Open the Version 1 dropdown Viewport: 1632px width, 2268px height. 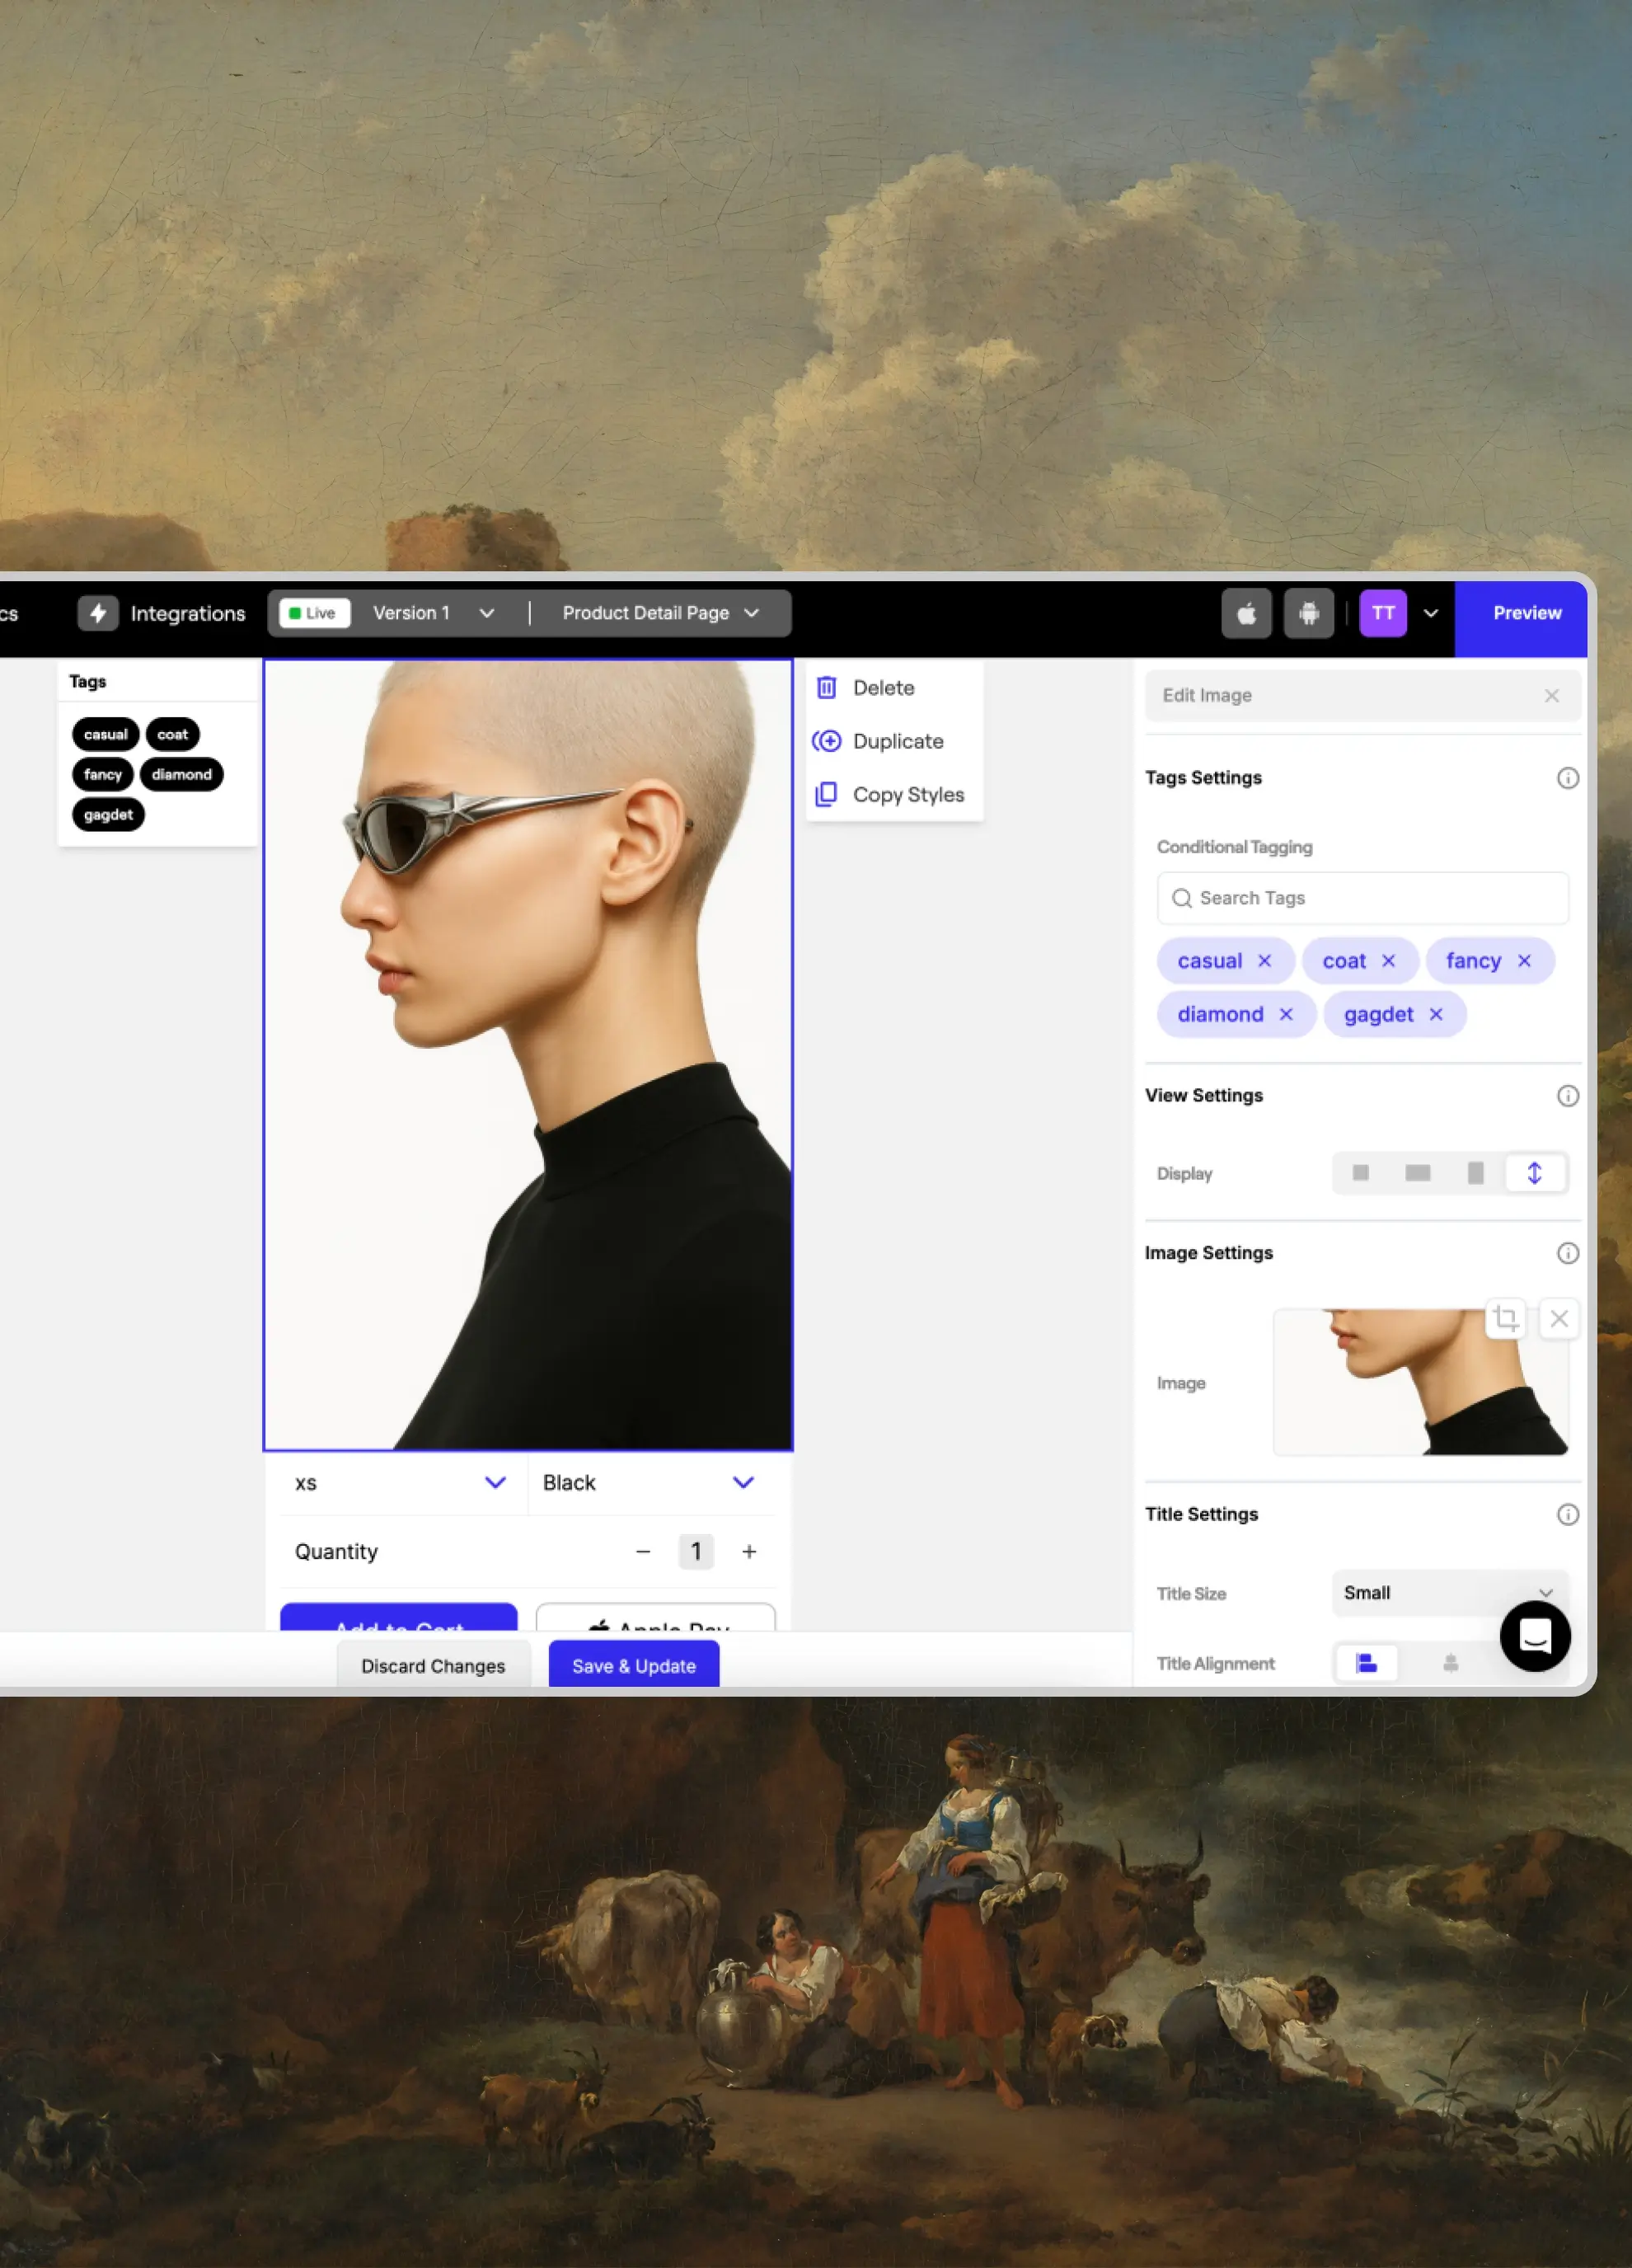[433, 613]
